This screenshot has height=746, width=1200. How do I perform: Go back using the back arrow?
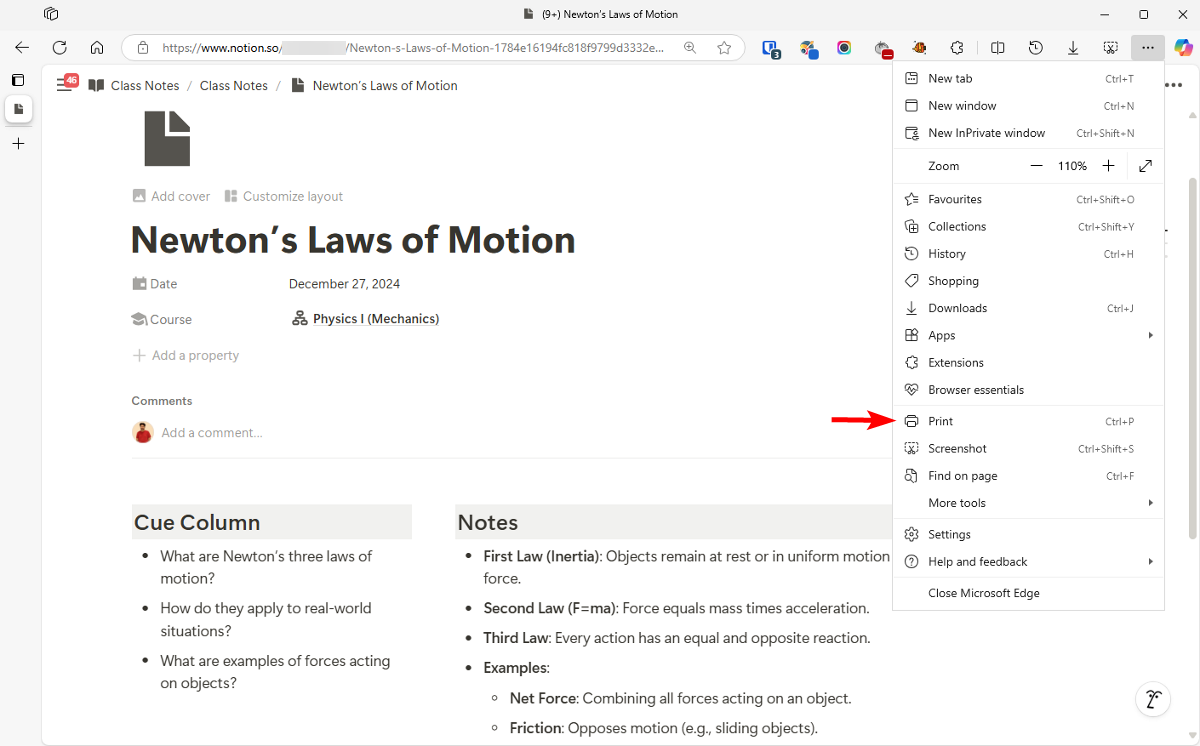(21, 47)
